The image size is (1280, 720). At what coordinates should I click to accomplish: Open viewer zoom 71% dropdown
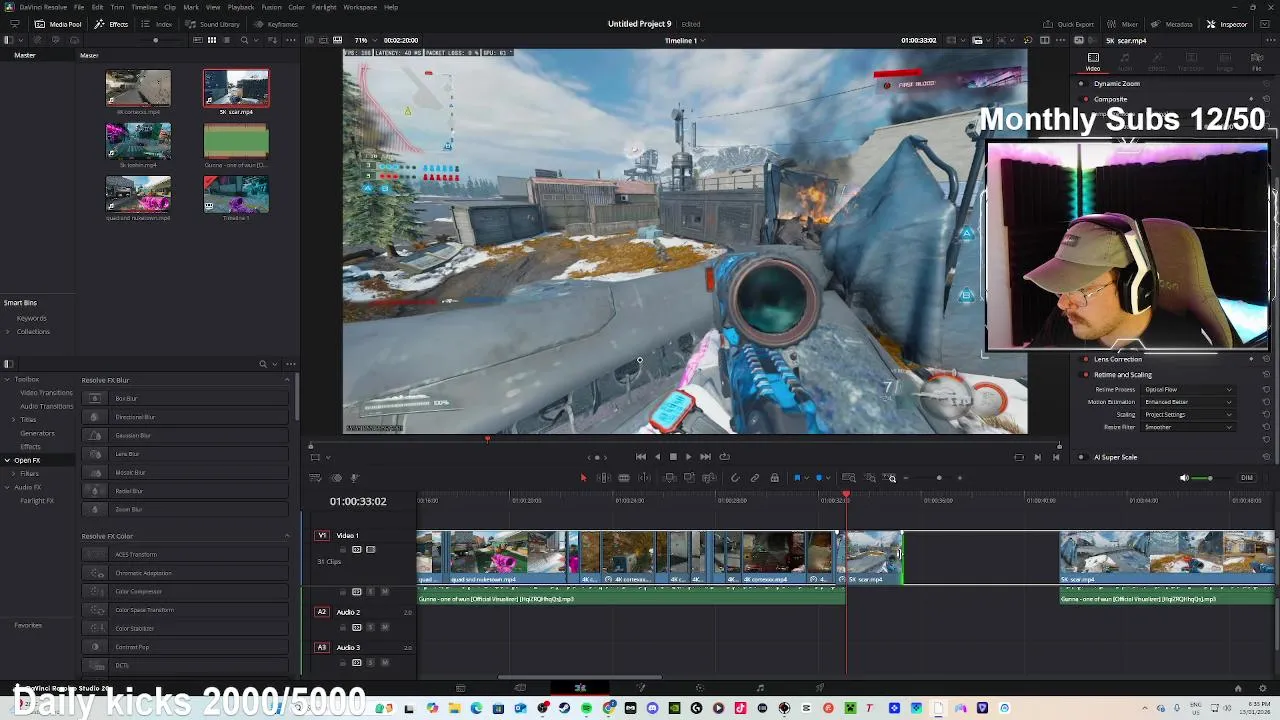364,41
